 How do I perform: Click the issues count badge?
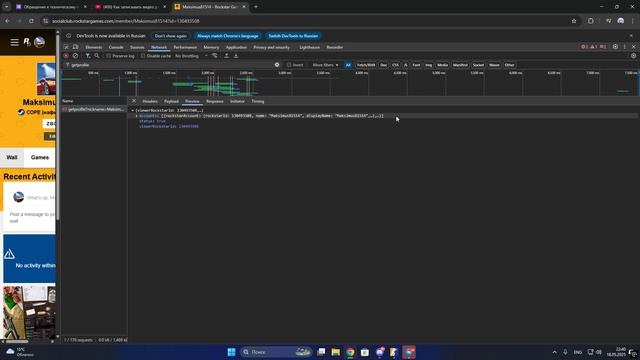point(603,47)
